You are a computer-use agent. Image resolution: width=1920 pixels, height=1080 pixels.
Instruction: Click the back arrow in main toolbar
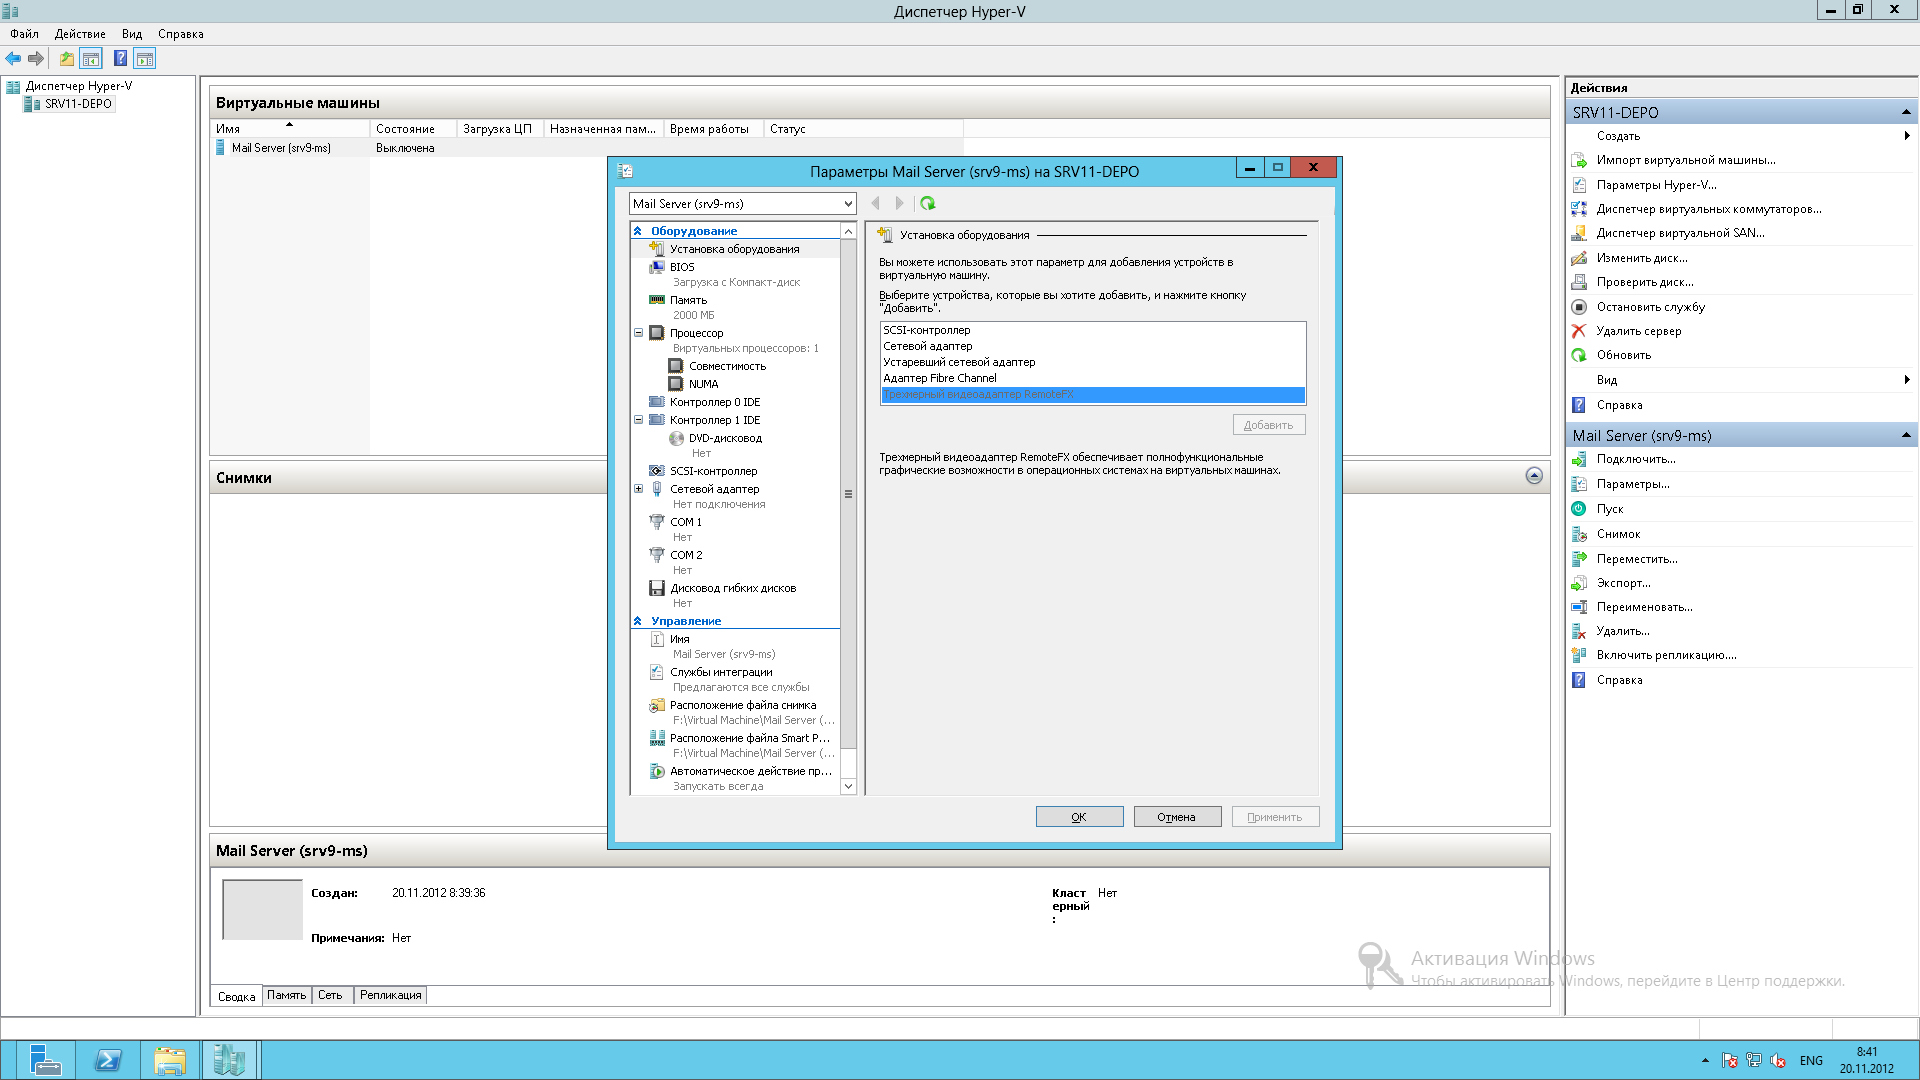[x=13, y=59]
